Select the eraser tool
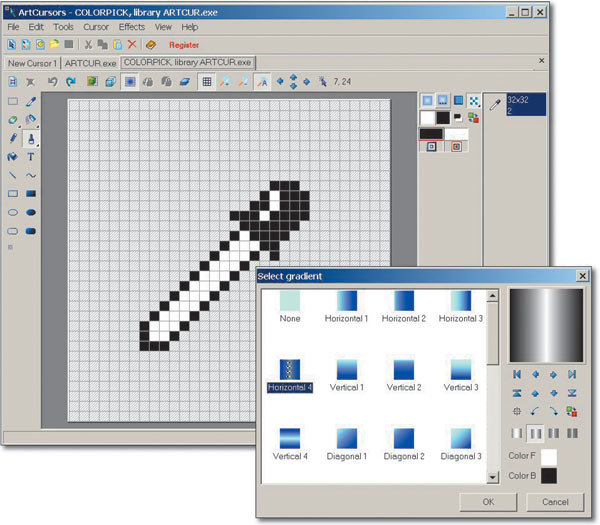 click(13, 120)
